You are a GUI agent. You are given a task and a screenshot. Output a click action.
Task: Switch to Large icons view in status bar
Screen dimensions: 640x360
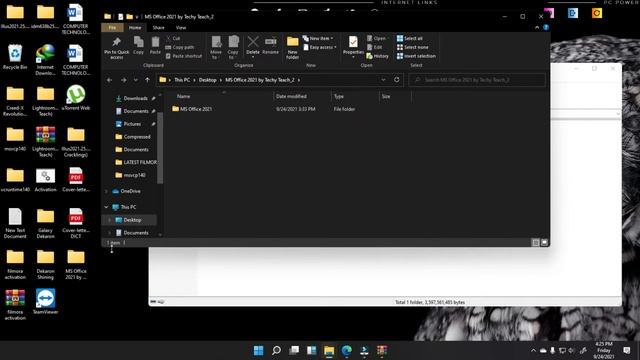544,242
